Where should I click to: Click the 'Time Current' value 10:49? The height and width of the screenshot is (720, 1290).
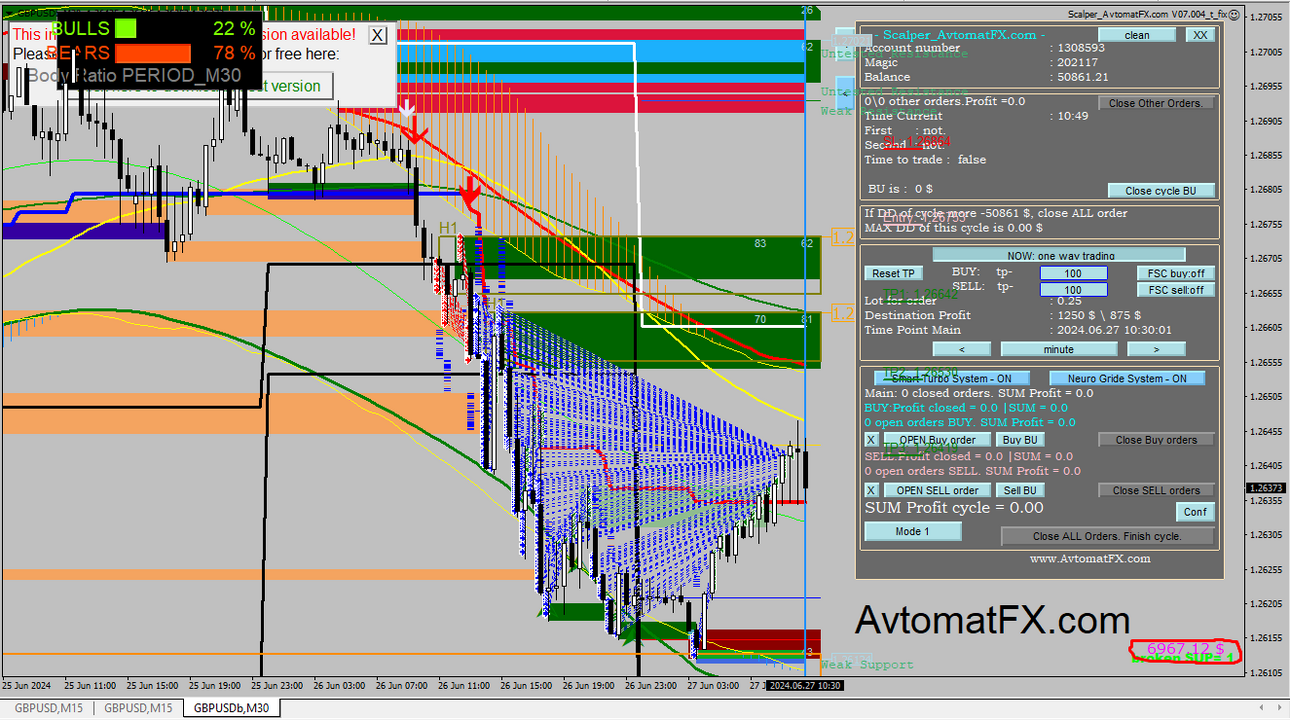click(x=1074, y=116)
